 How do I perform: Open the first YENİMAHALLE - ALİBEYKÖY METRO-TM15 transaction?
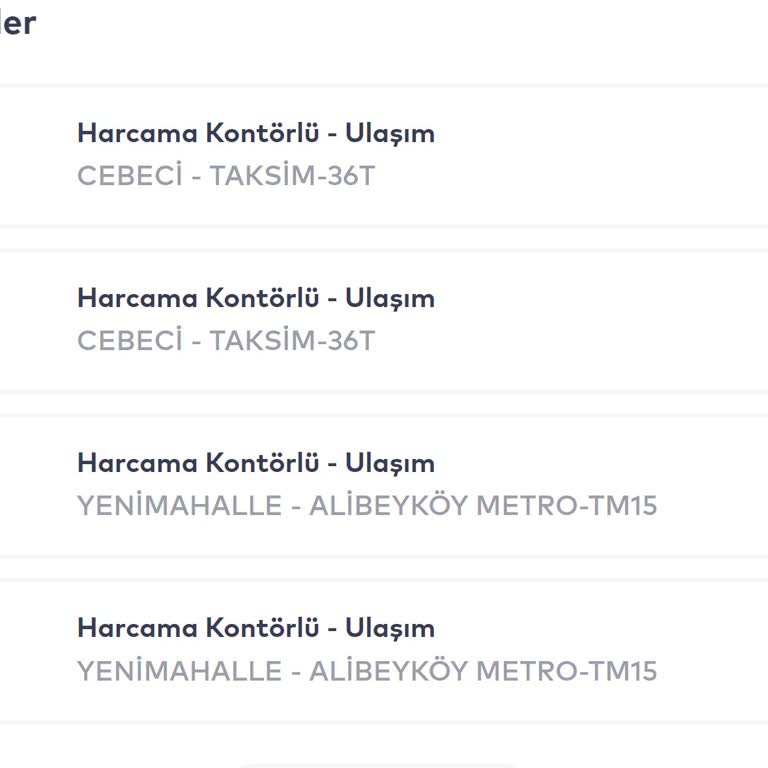point(400,486)
